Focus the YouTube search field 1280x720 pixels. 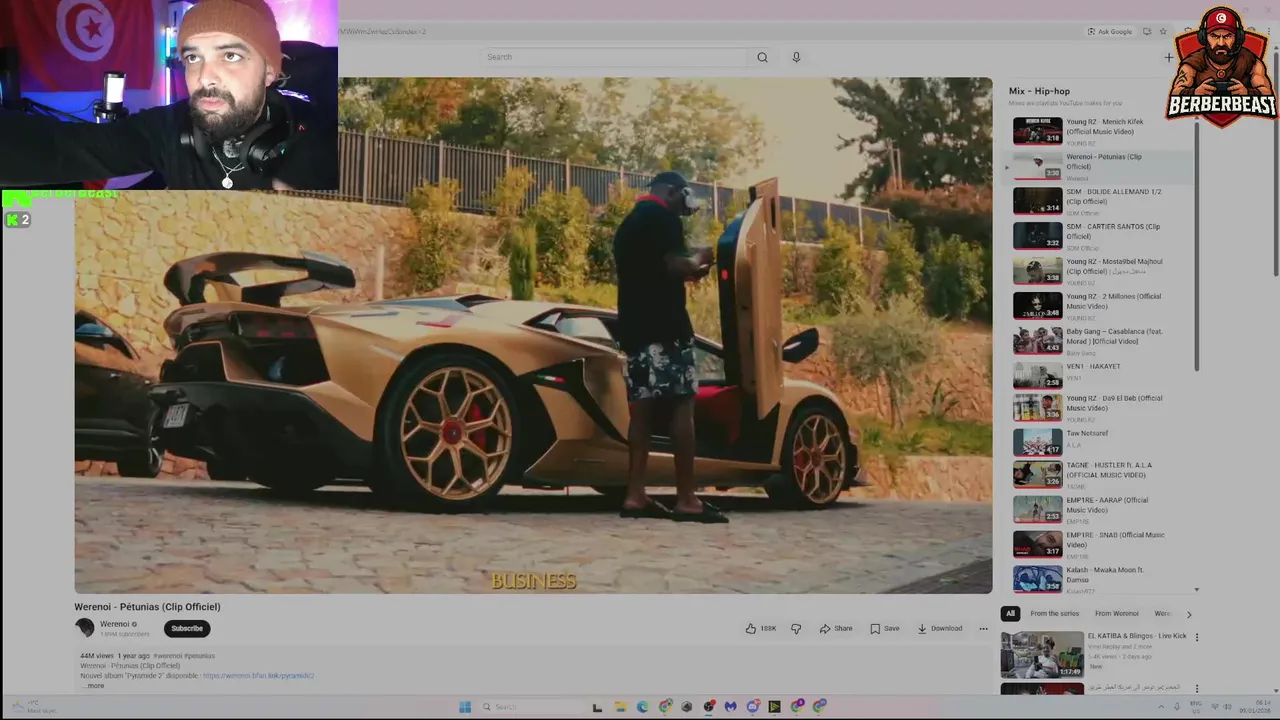pos(615,57)
